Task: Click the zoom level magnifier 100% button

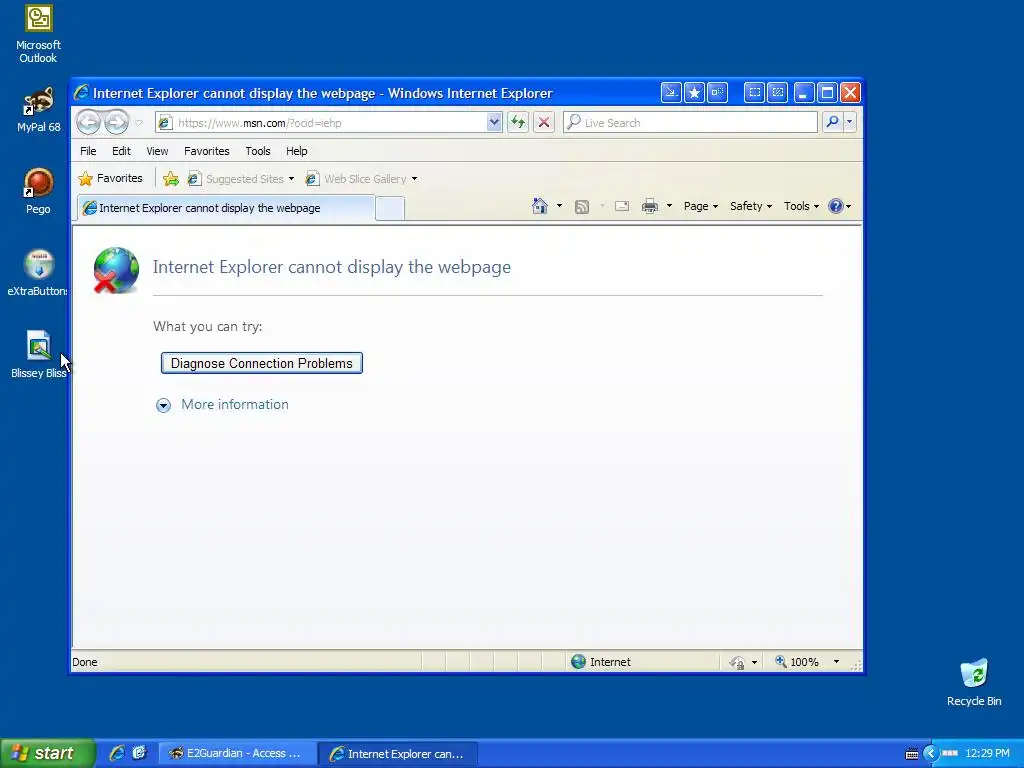Action: click(797, 662)
